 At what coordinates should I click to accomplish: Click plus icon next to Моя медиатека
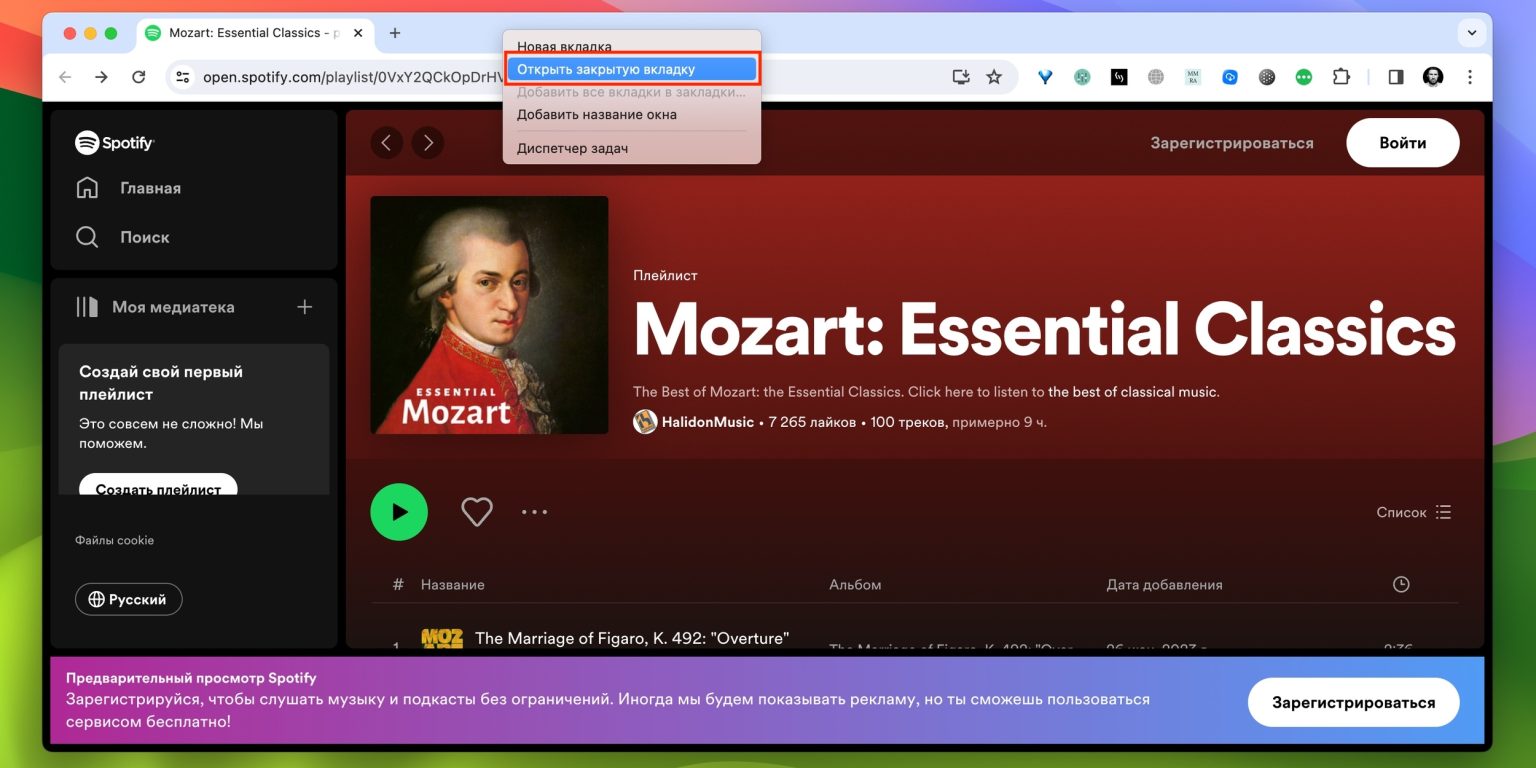(x=305, y=307)
